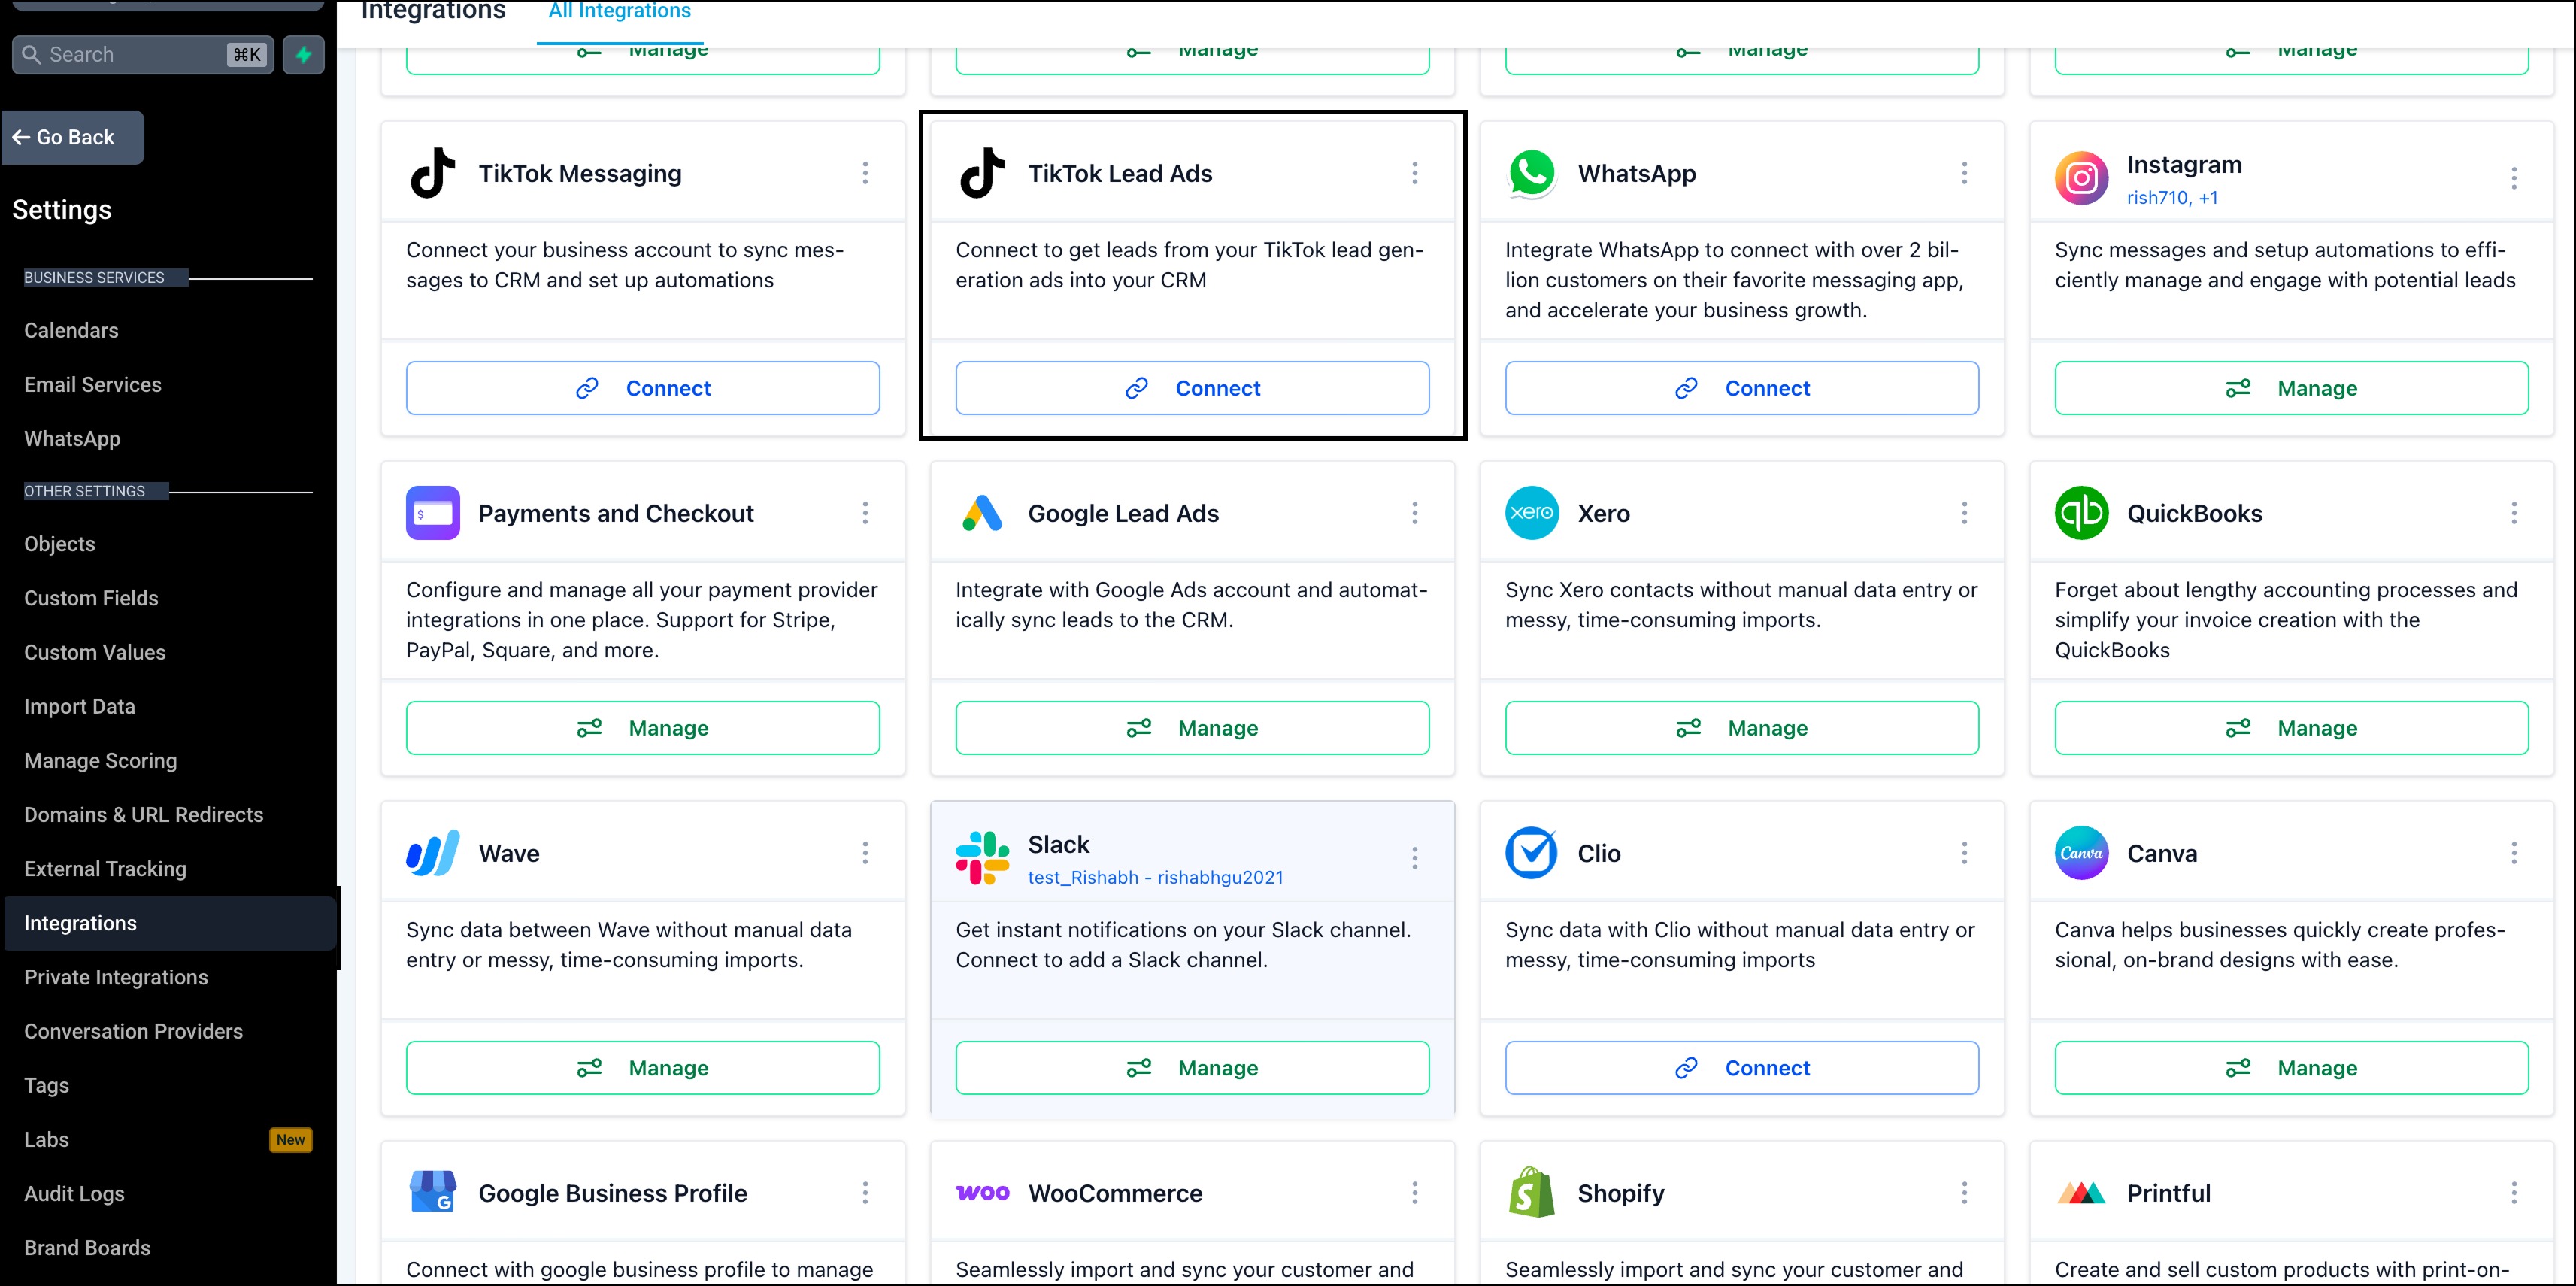The image size is (2576, 1286).
Task: Click the Instagram logo icon
Action: point(2081,178)
